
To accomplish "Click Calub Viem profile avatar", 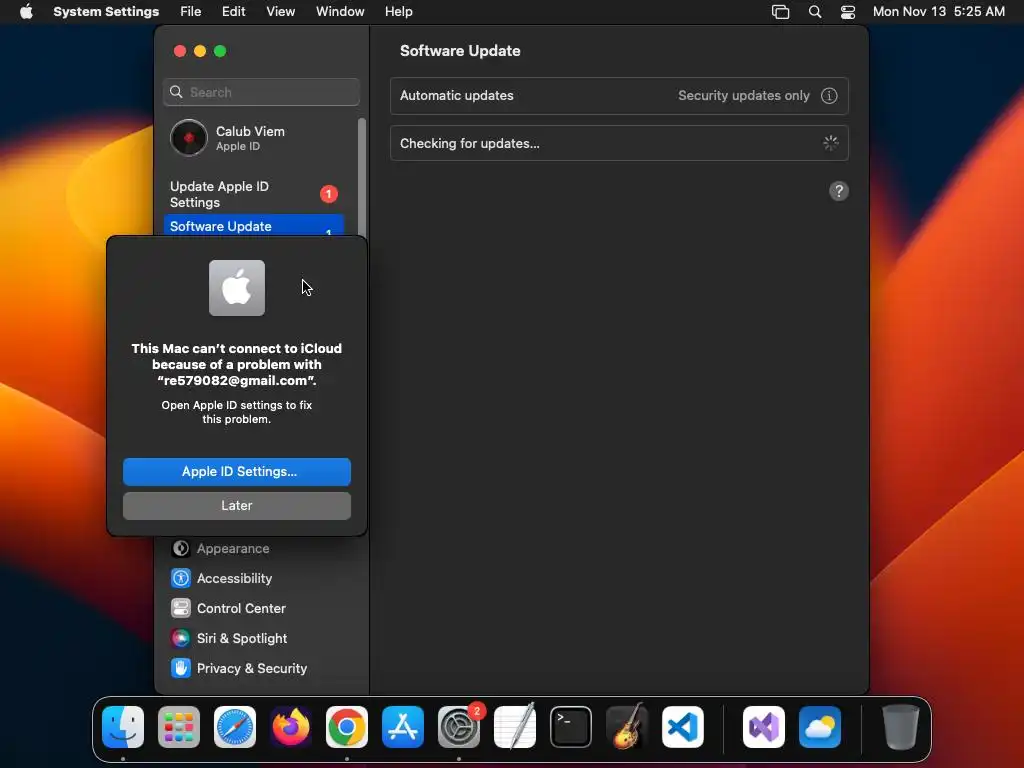I will [189, 138].
